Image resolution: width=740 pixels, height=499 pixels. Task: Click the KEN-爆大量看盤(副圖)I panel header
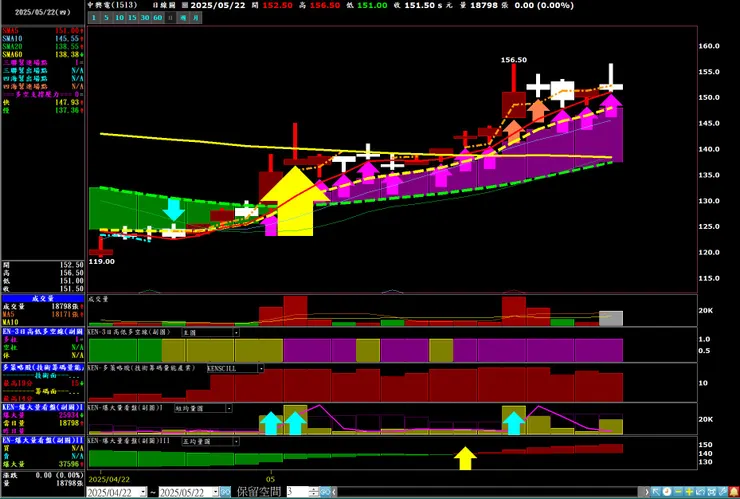[43, 407]
